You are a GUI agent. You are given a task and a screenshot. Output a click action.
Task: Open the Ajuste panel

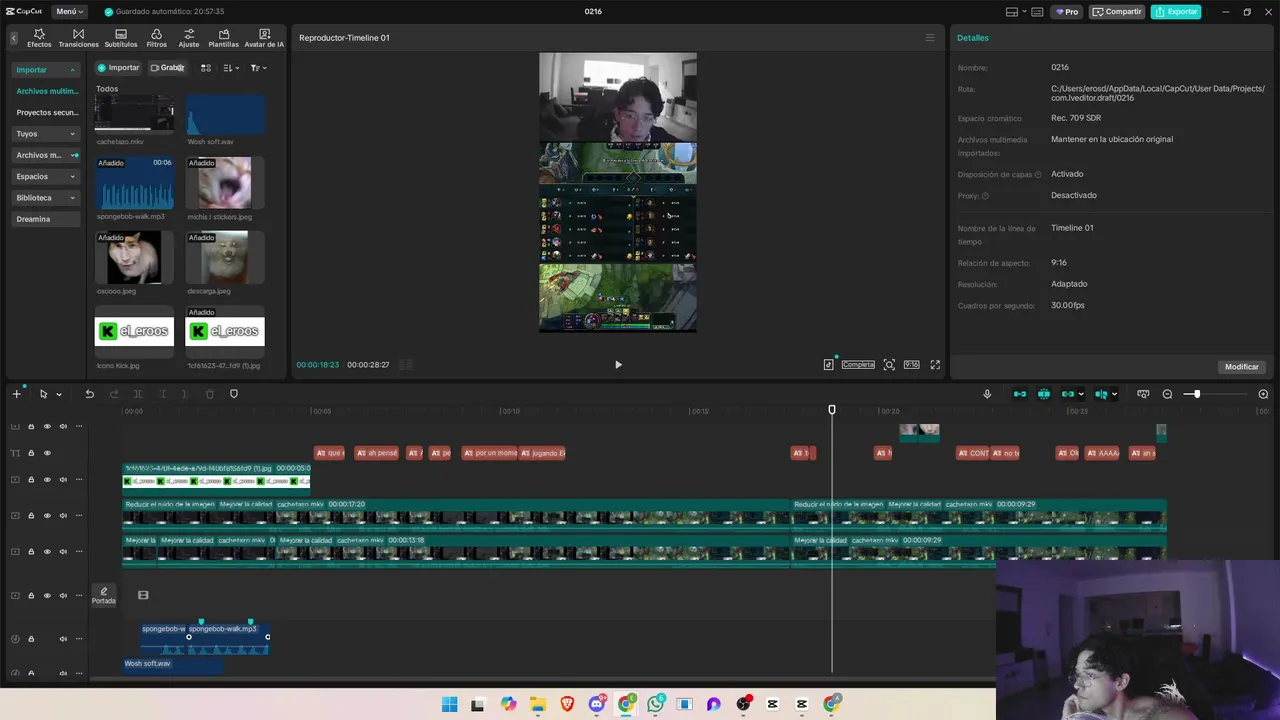[189, 38]
